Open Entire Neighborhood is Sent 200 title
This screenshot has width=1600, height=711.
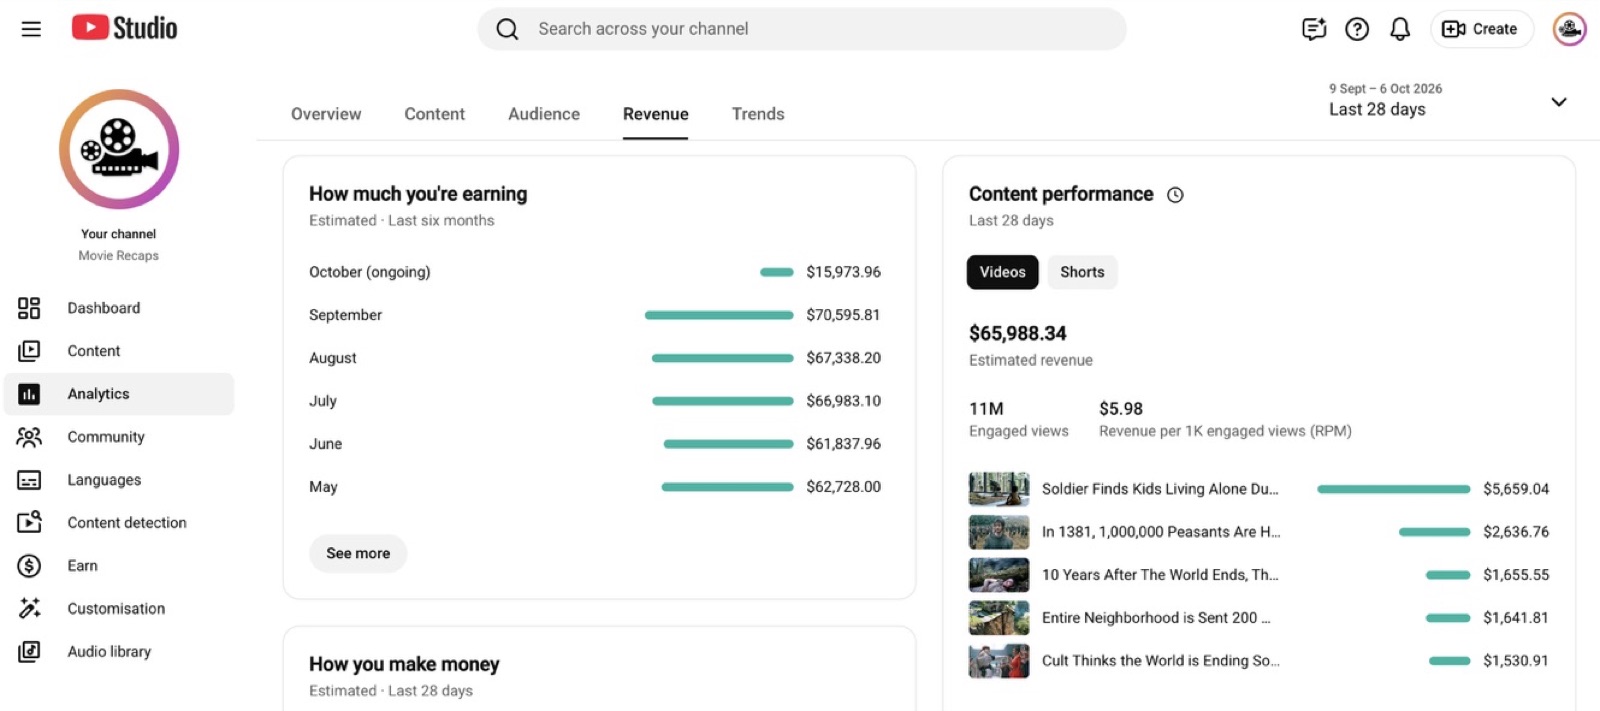pyautogui.click(x=1156, y=618)
